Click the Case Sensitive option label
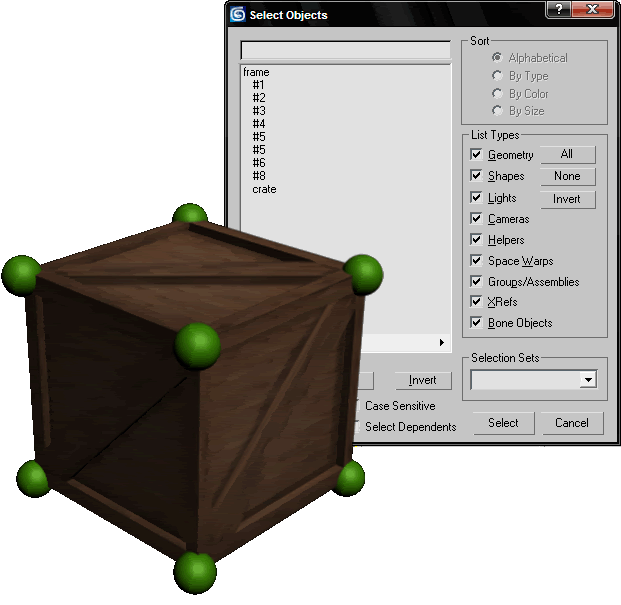 point(400,406)
